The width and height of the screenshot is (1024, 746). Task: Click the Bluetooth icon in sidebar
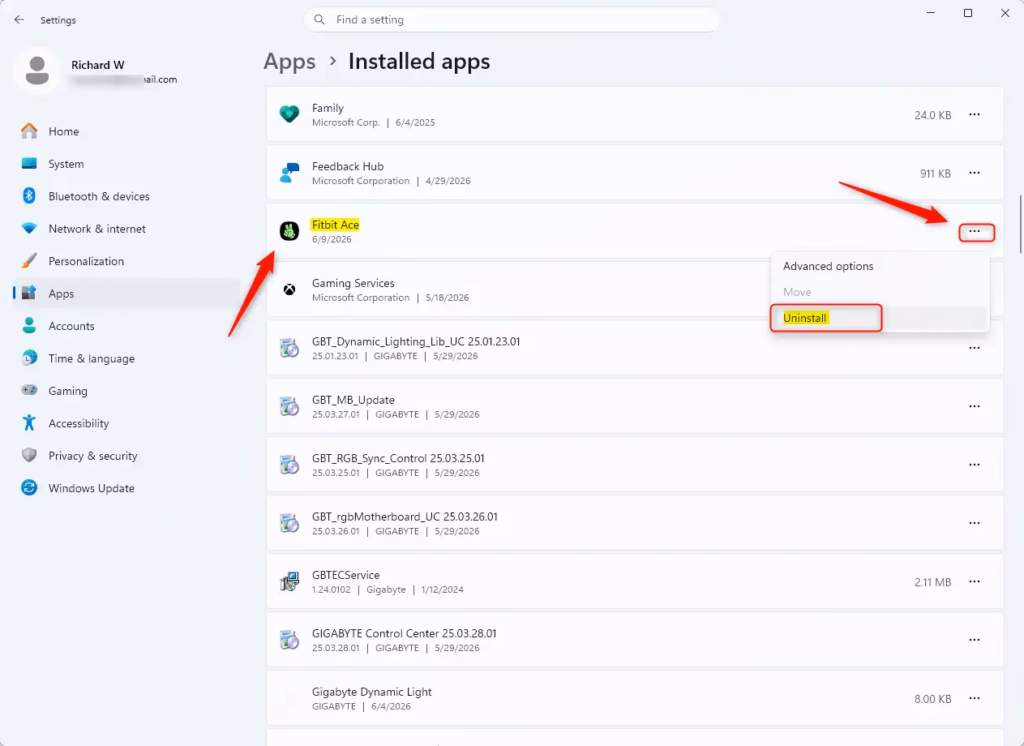pyautogui.click(x=29, y=196)
